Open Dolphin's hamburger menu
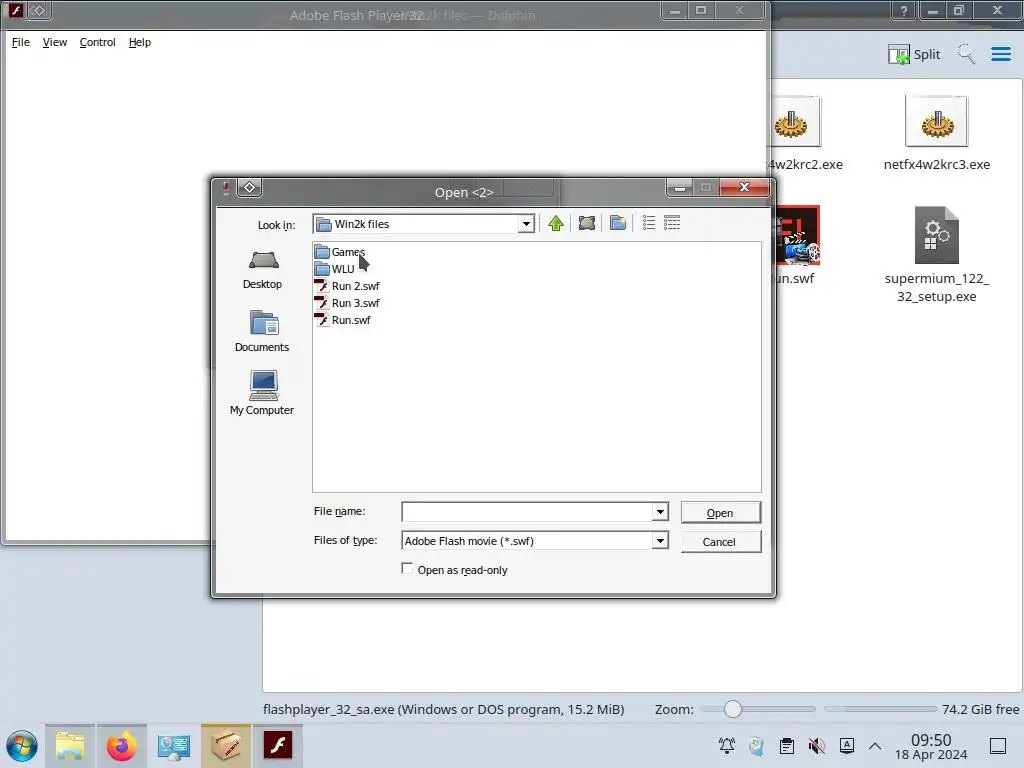 click(1000, 54)
